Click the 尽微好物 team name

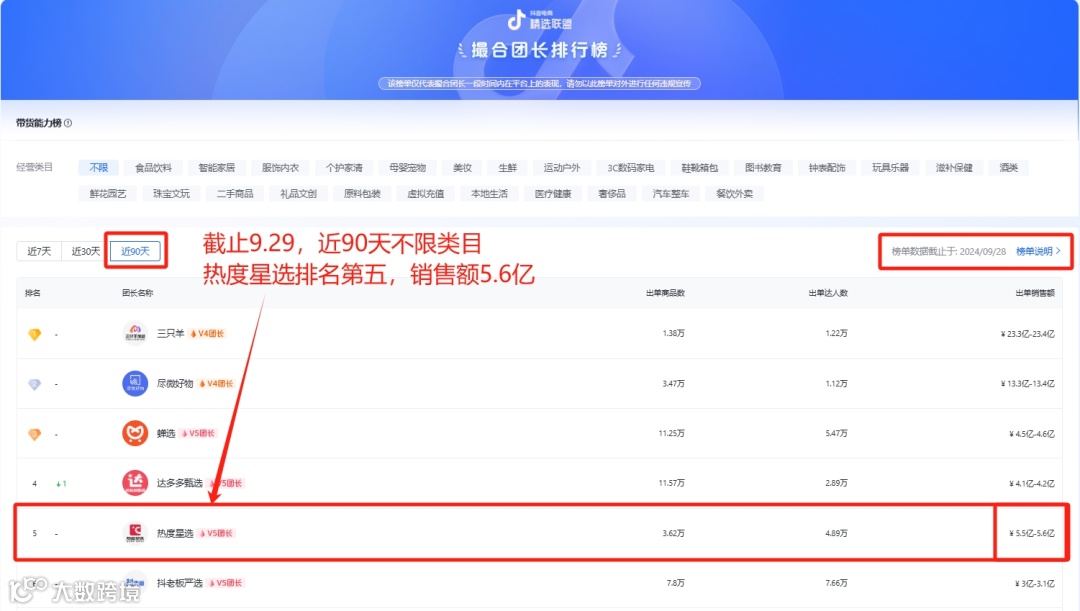(175, 384)
